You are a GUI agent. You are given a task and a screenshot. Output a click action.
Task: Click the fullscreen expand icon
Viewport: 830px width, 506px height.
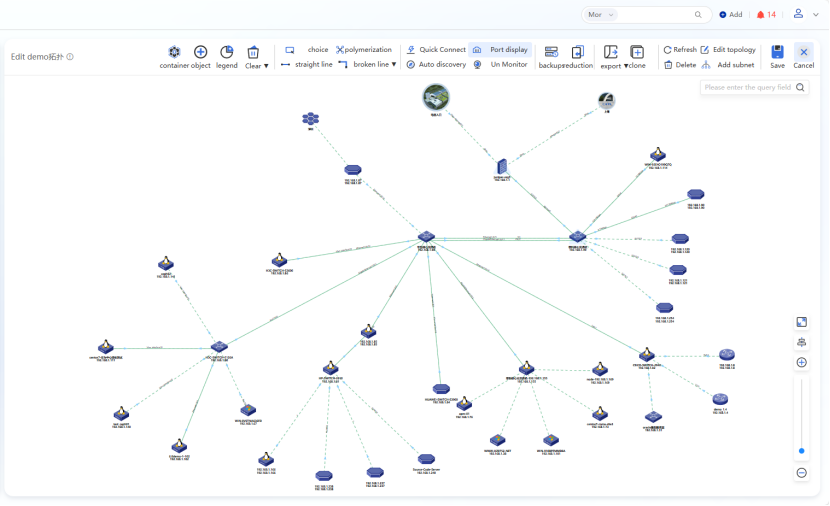coord(801,322)
